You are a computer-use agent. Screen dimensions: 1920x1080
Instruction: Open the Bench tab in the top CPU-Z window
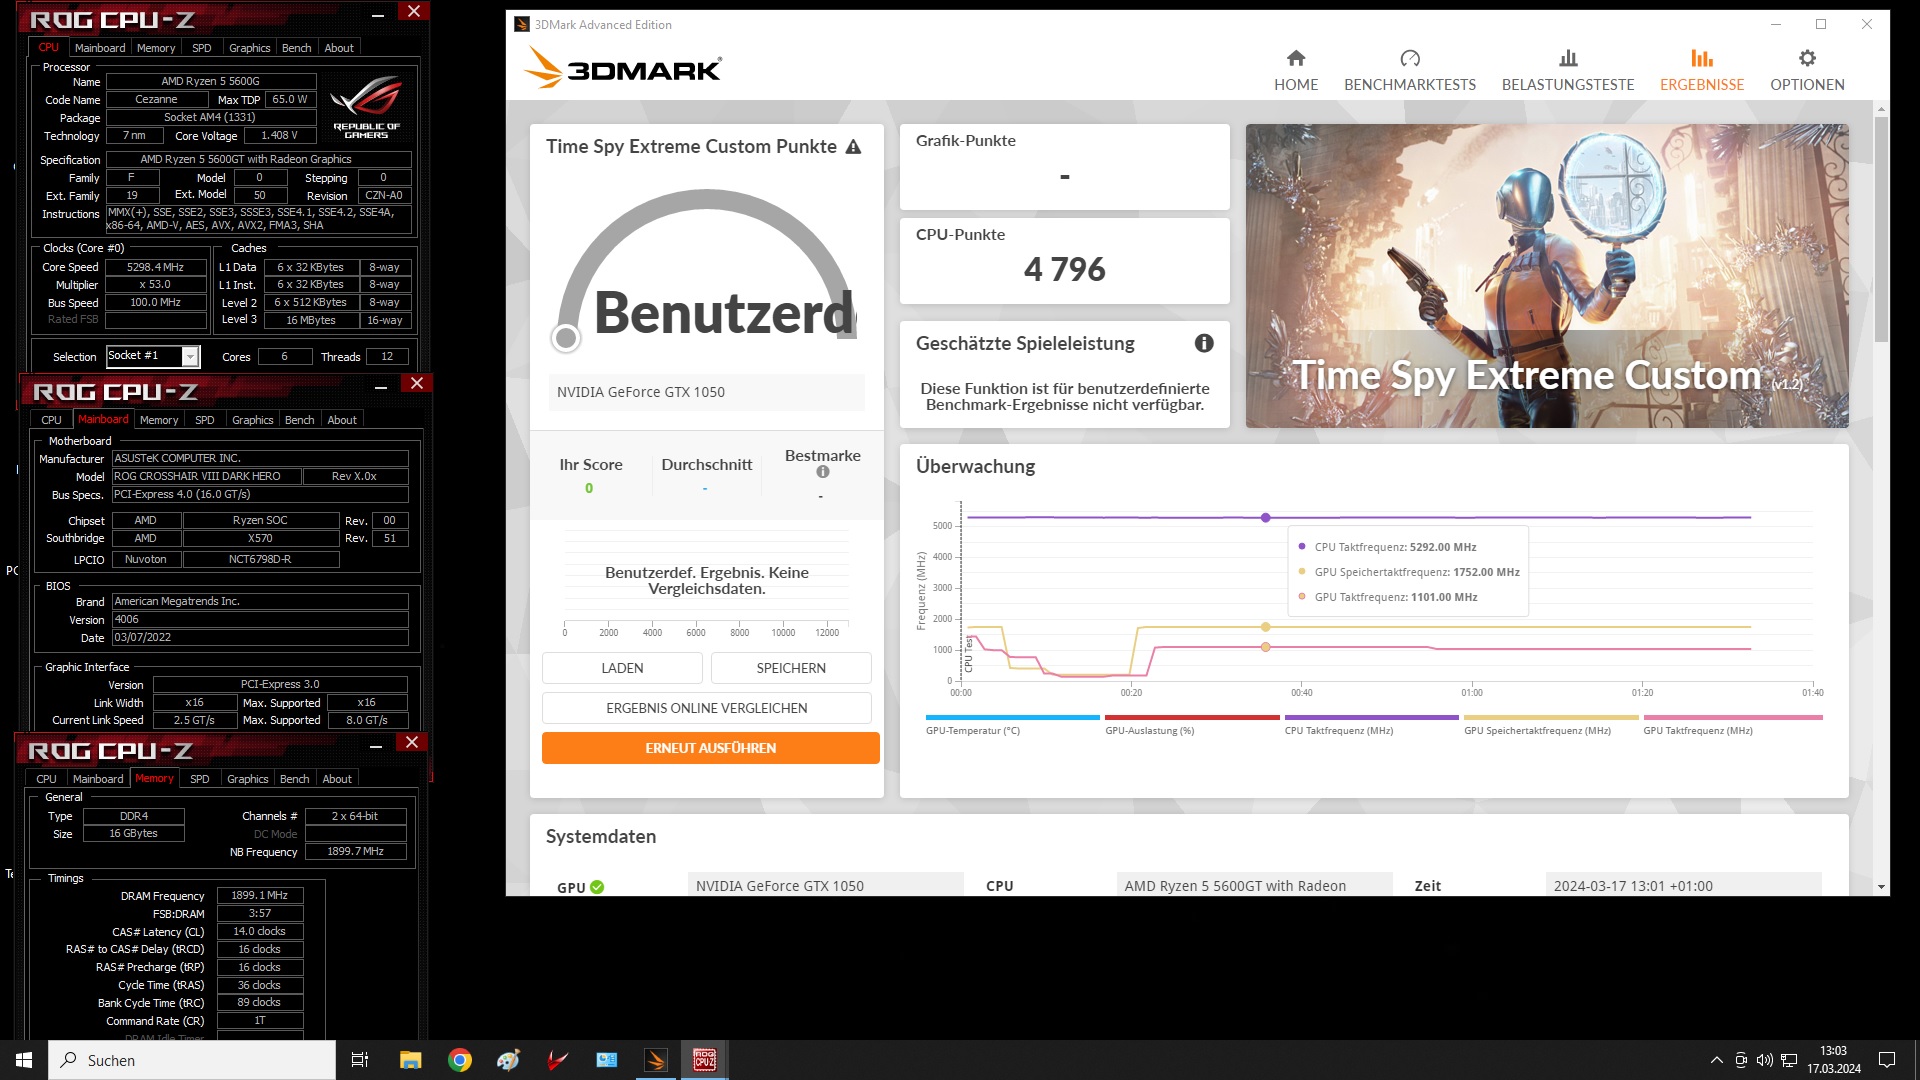[x=297, y=48]
